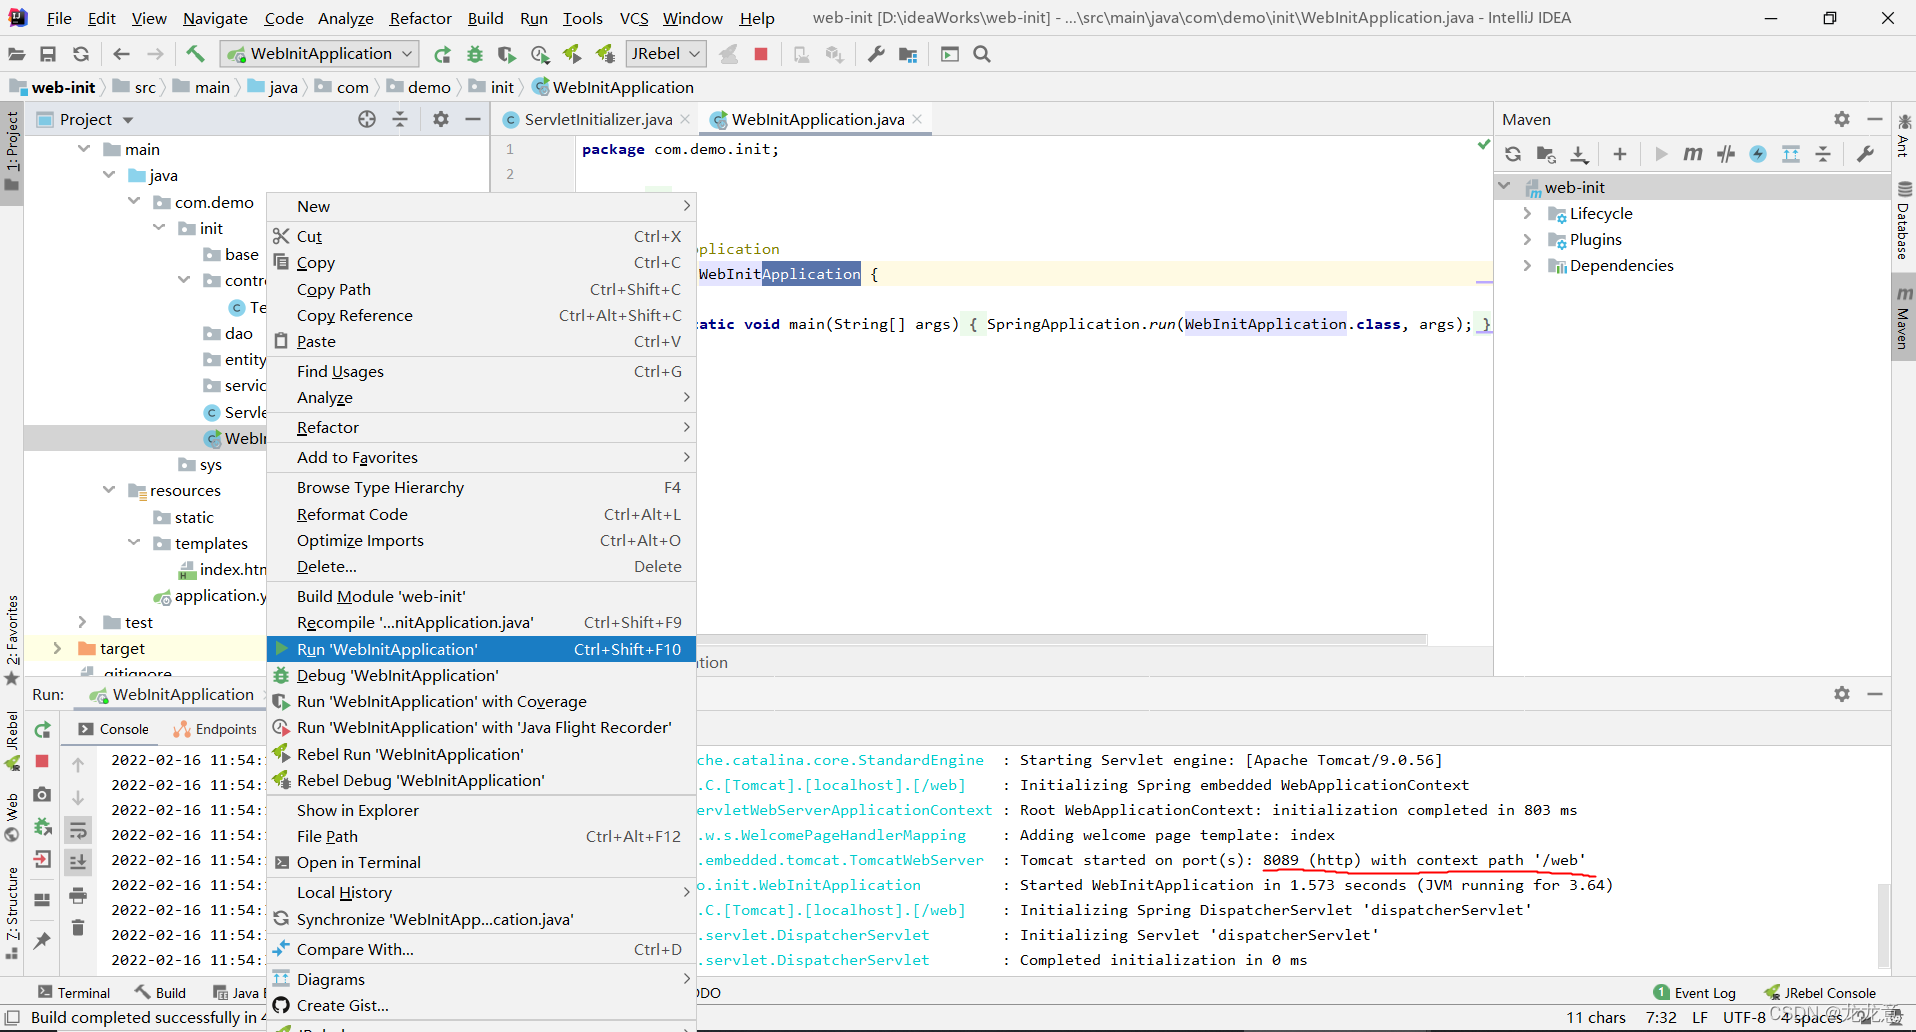Viewport: 1916px width, 1032px height.
Task: Stop the running application from toolbar
Action: click(x=761, y=54)
